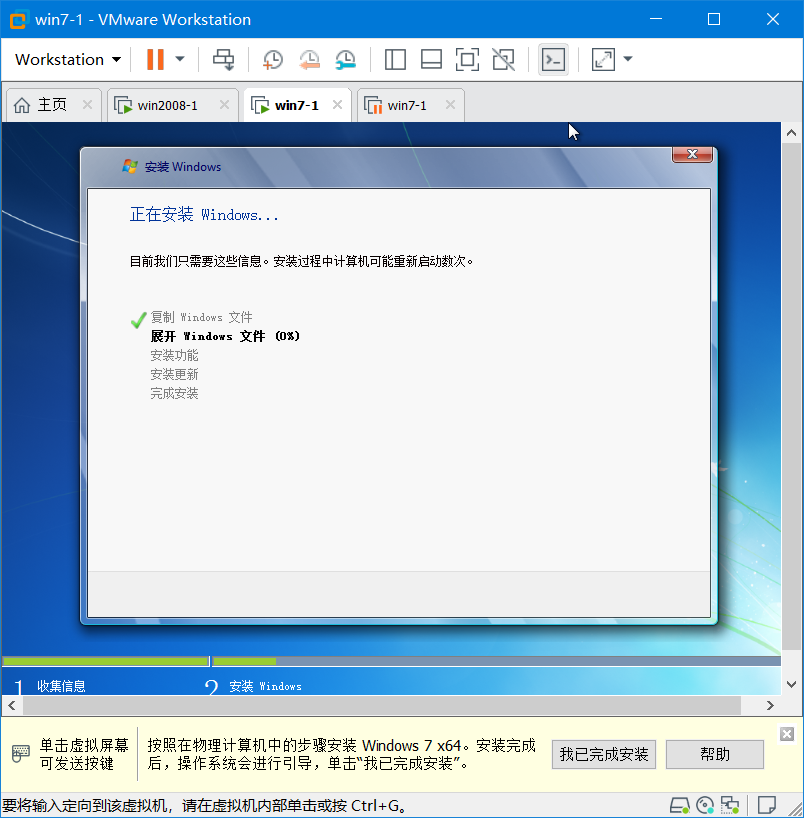Click the CD/DVD status icon

705,805
